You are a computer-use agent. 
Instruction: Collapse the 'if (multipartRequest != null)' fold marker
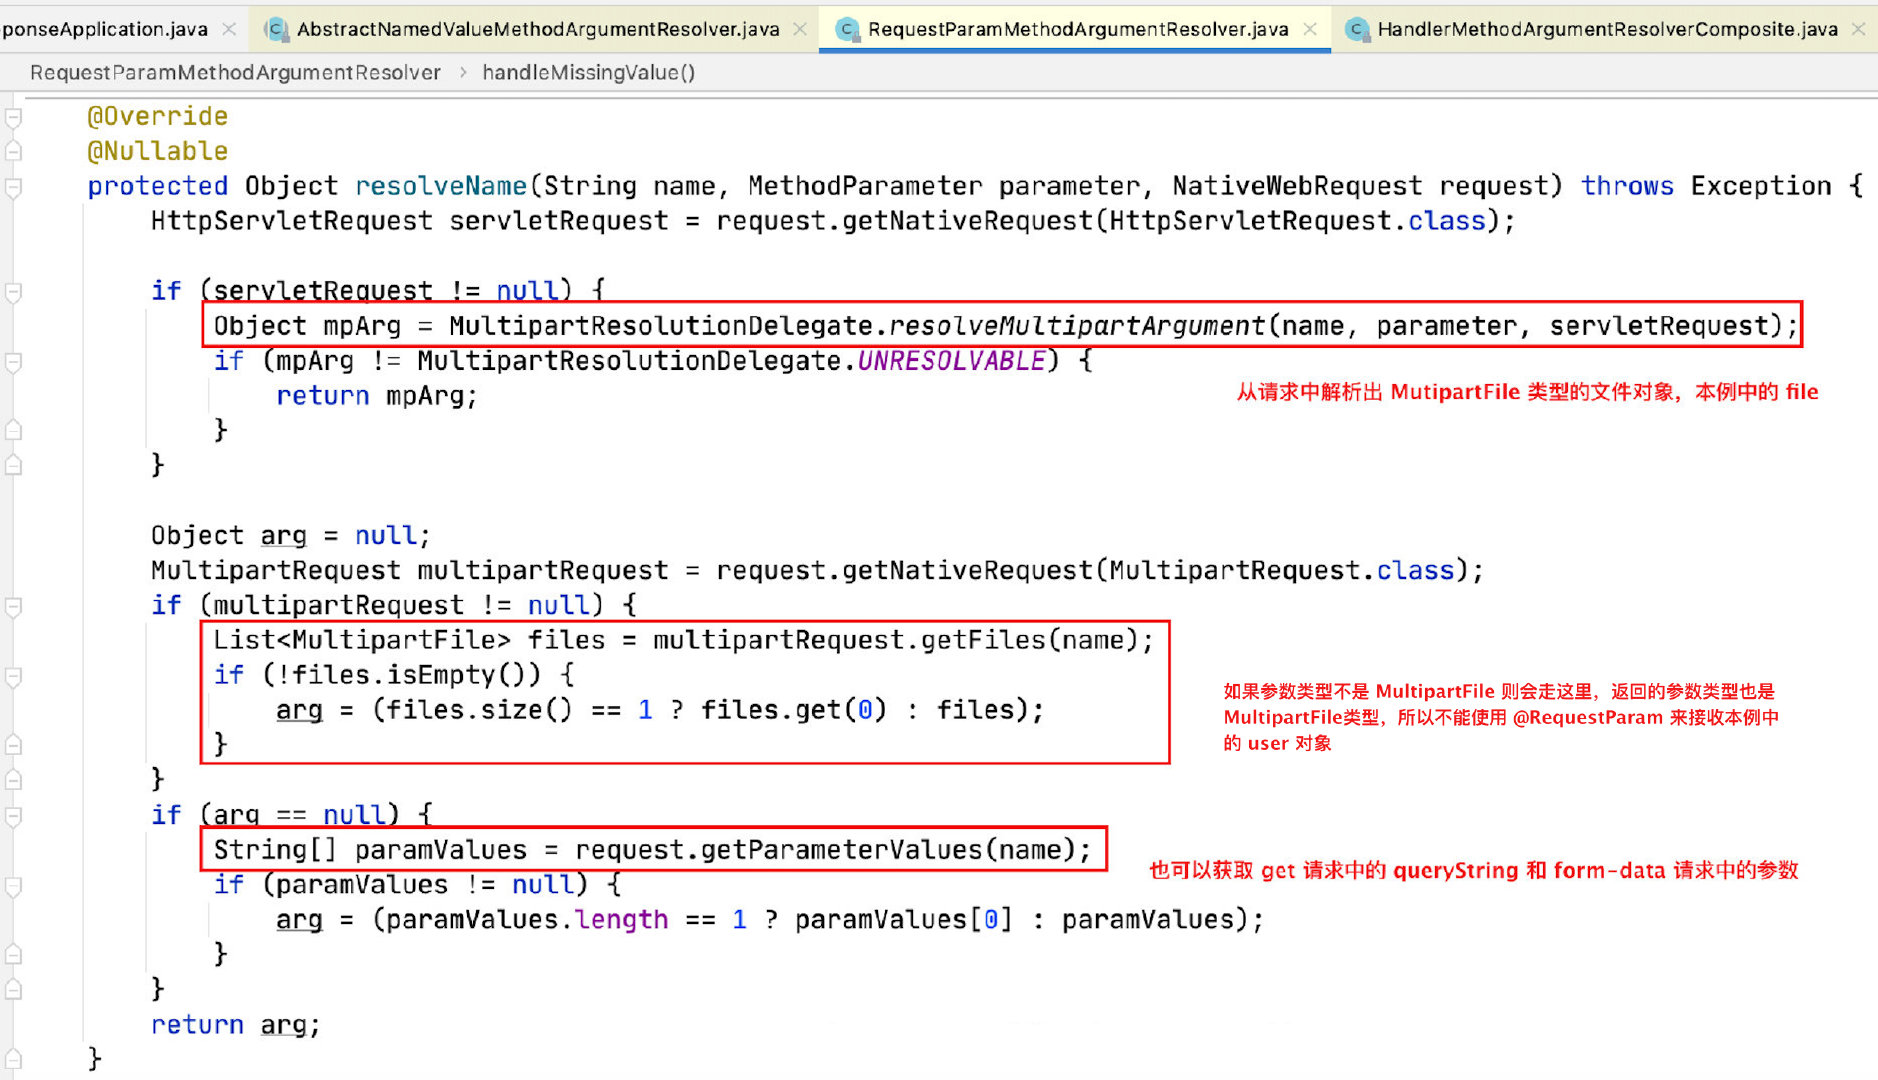pyautogui.click(x=14, y=606)
